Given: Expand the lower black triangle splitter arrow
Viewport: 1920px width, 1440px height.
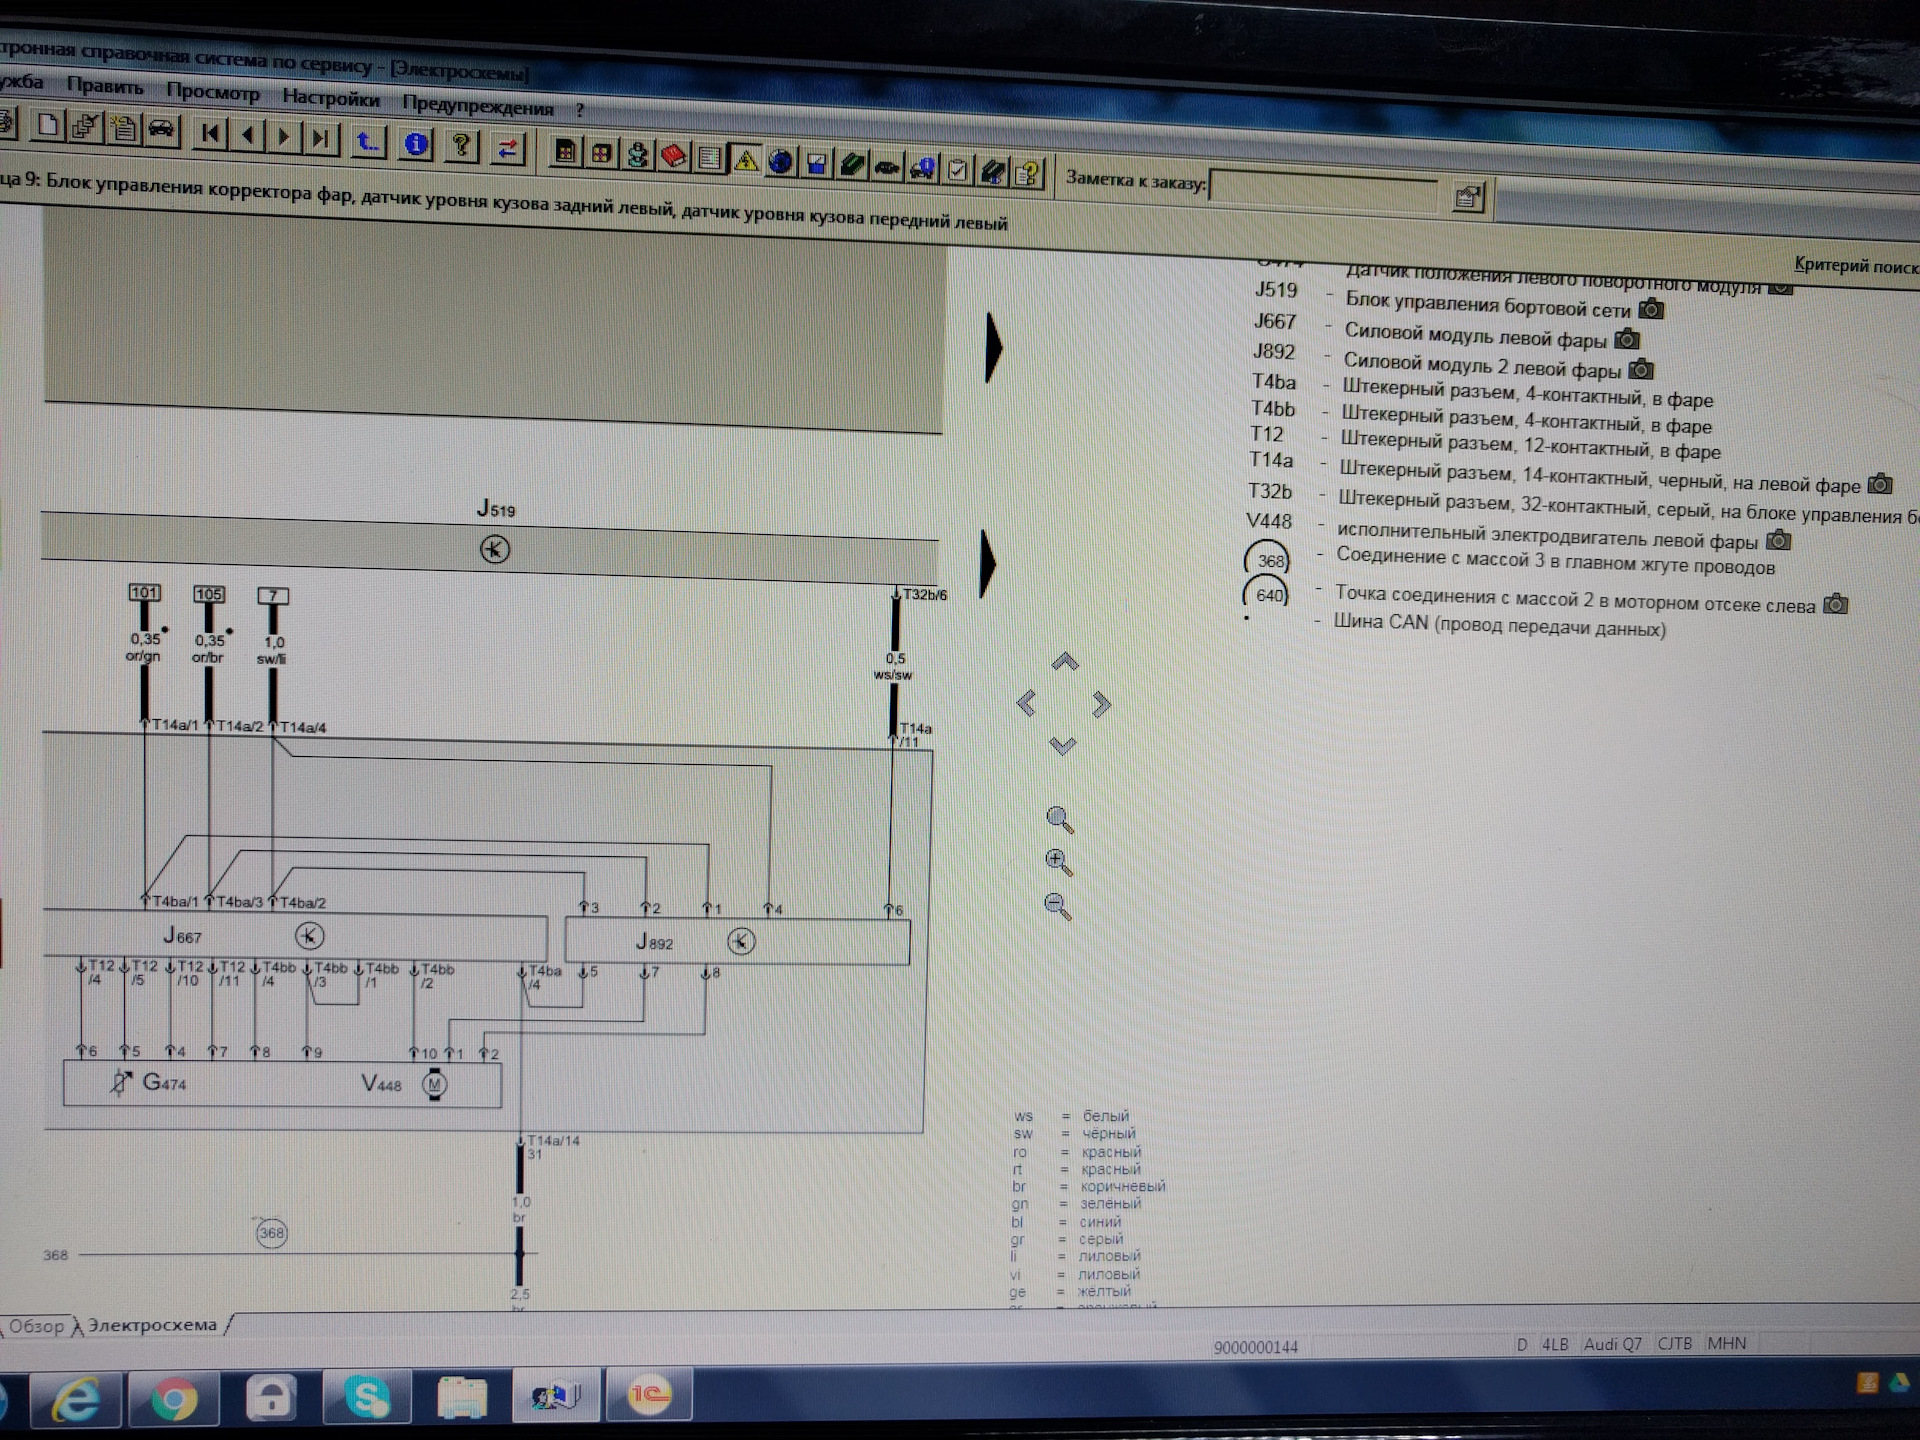Looking at the screenshot, I should [988, 563].
